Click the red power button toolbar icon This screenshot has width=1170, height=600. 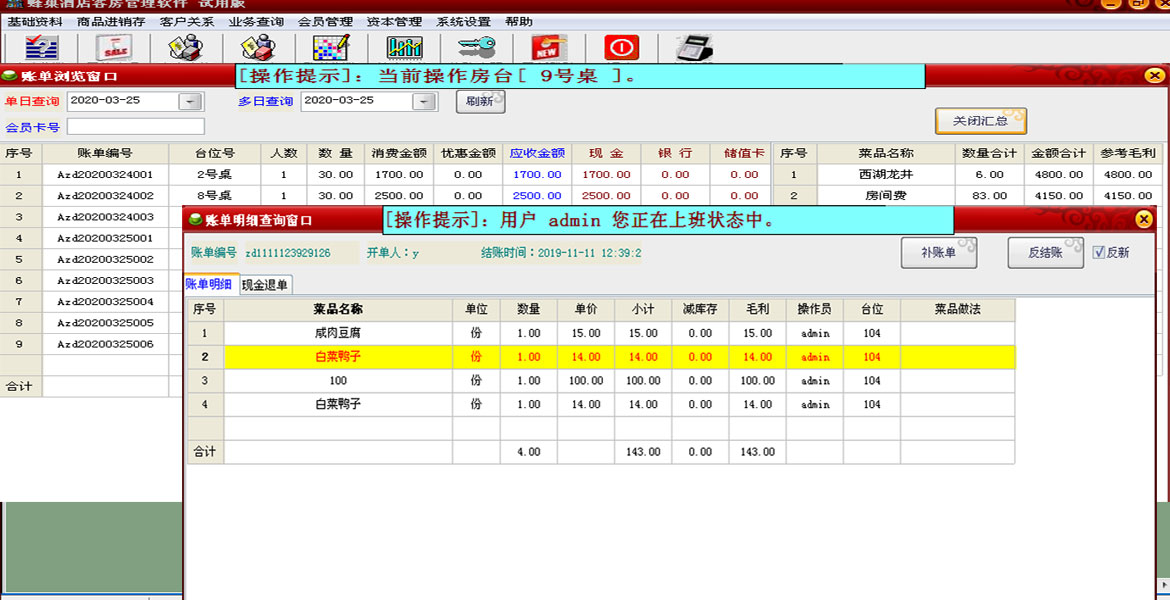click(622, 49)
